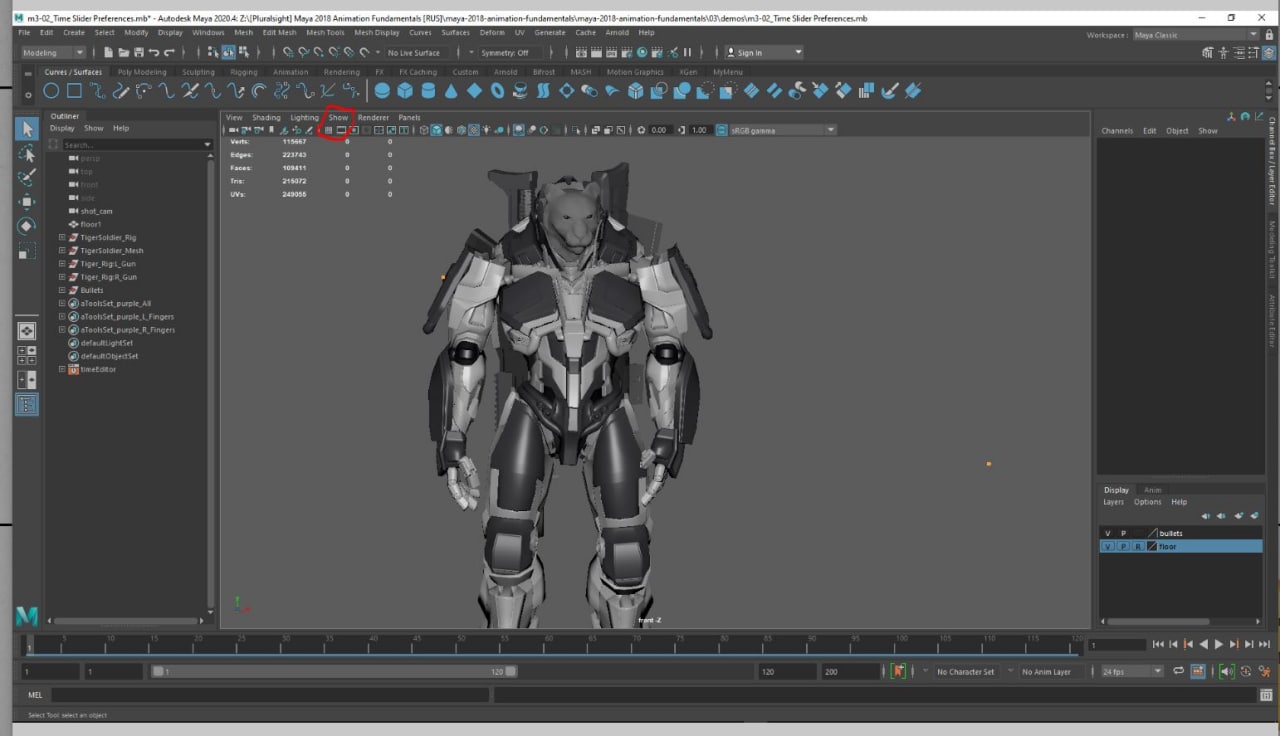Screen dimensions: 1280x736
Task: Open the Maya Classic workspace dropdown
Action: (x=1195, y=35)
